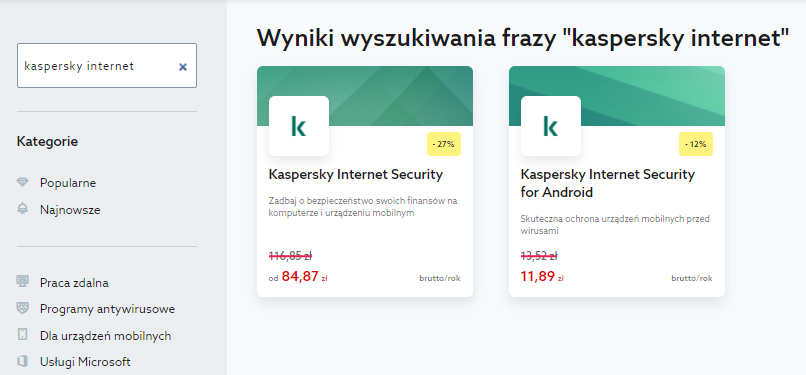Screen dimensions: 806x375
Task: Clear the search field with the X icon
Action: (x=182, y=67)
